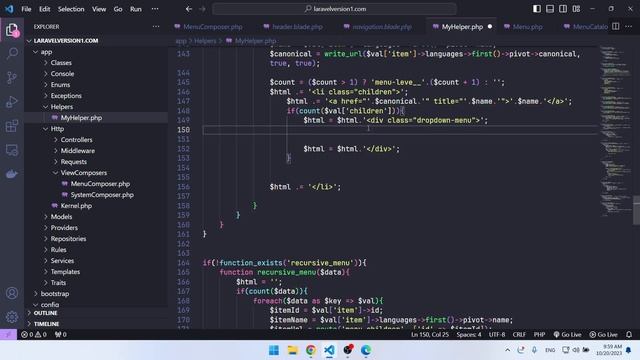This screenshot has height=360, width=640.
Task: Open the Search view in activity bar
Action: 12,53
